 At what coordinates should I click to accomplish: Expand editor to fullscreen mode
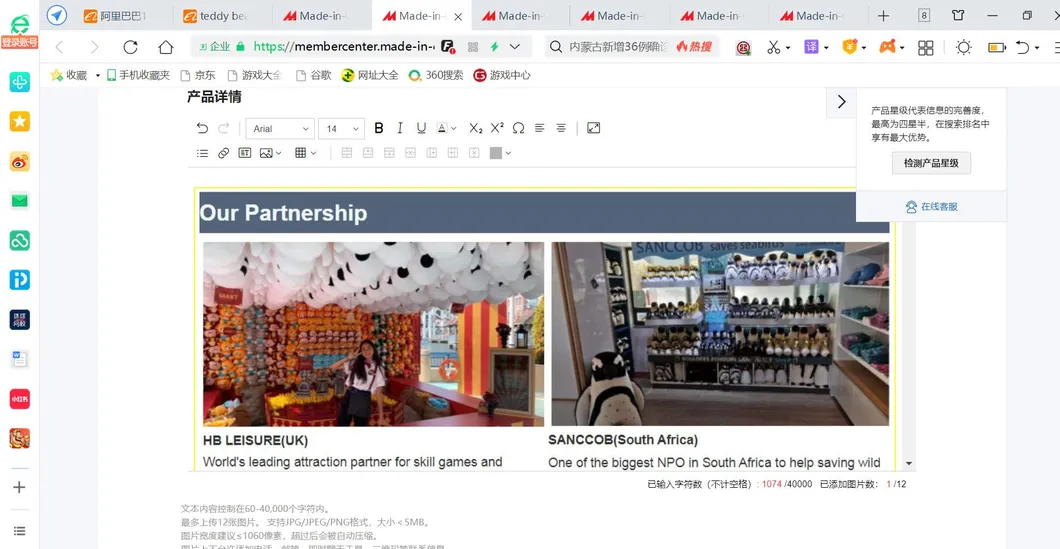(594, 128)
